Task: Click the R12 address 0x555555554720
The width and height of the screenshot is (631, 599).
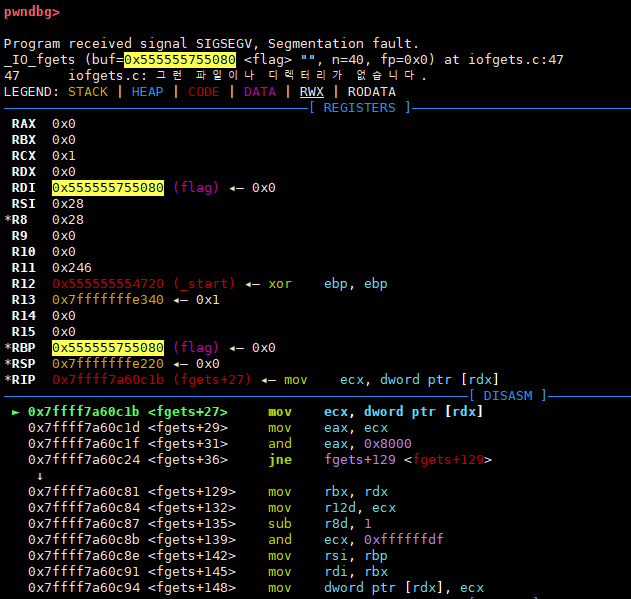Action: (x=108, y=284)
